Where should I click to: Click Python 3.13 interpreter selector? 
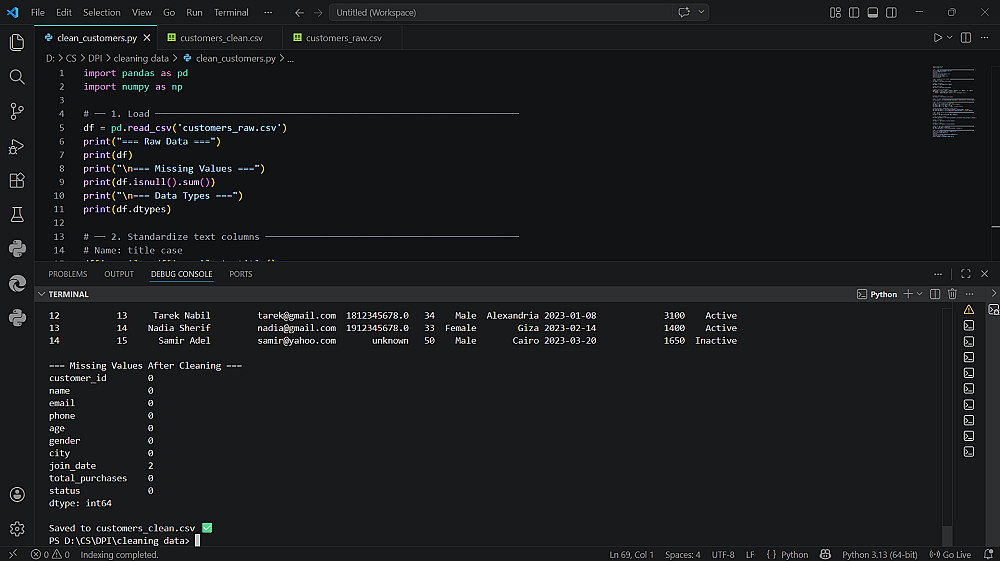(x=880, y=554)
